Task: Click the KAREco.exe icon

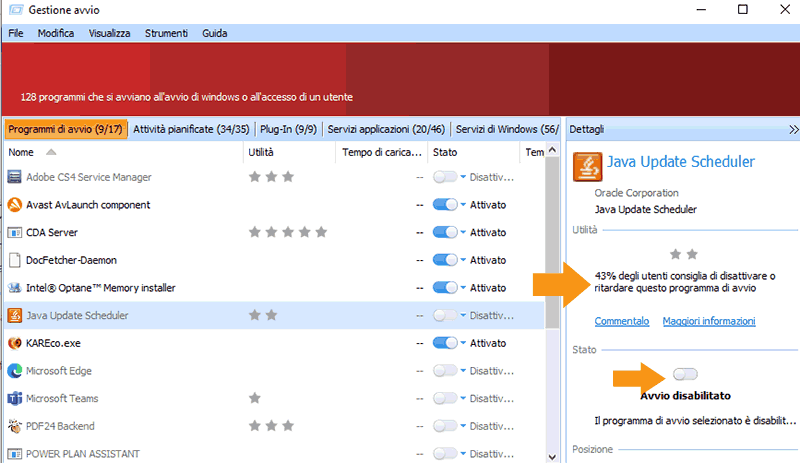Action: (15, 343)
